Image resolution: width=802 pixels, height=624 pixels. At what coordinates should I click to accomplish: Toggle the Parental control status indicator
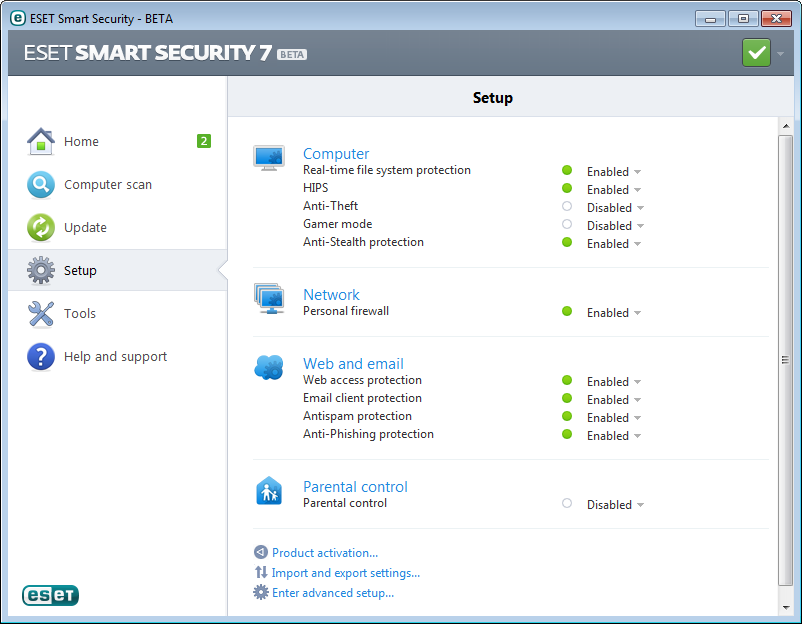(567, 504)
